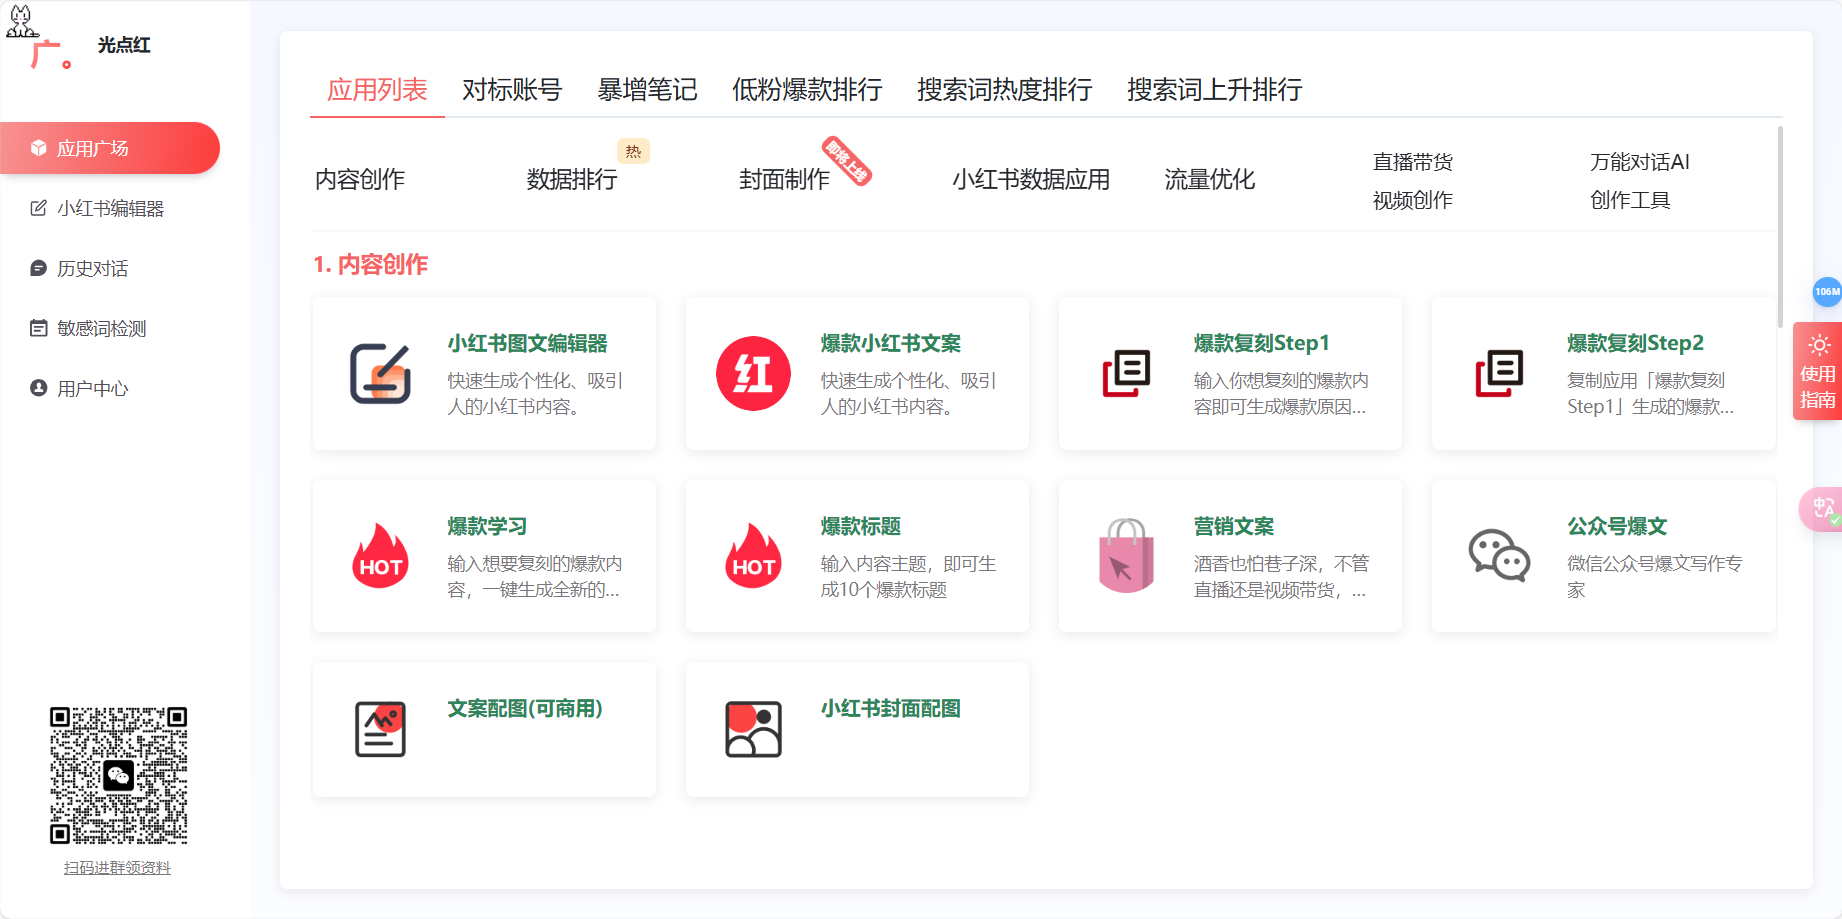Click the copy icon on 爆款复刻Step2
The height and width of the screenshot is (919, 1842).
1499,373
